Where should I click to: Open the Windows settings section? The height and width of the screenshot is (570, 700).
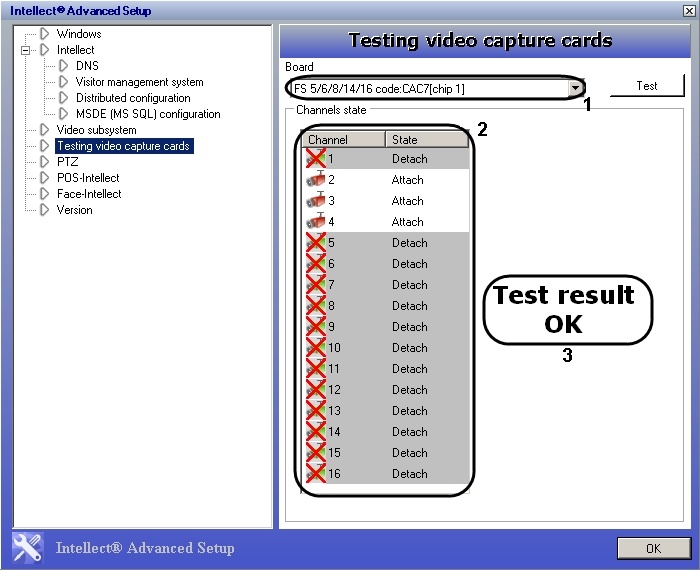tap(79, 34)
